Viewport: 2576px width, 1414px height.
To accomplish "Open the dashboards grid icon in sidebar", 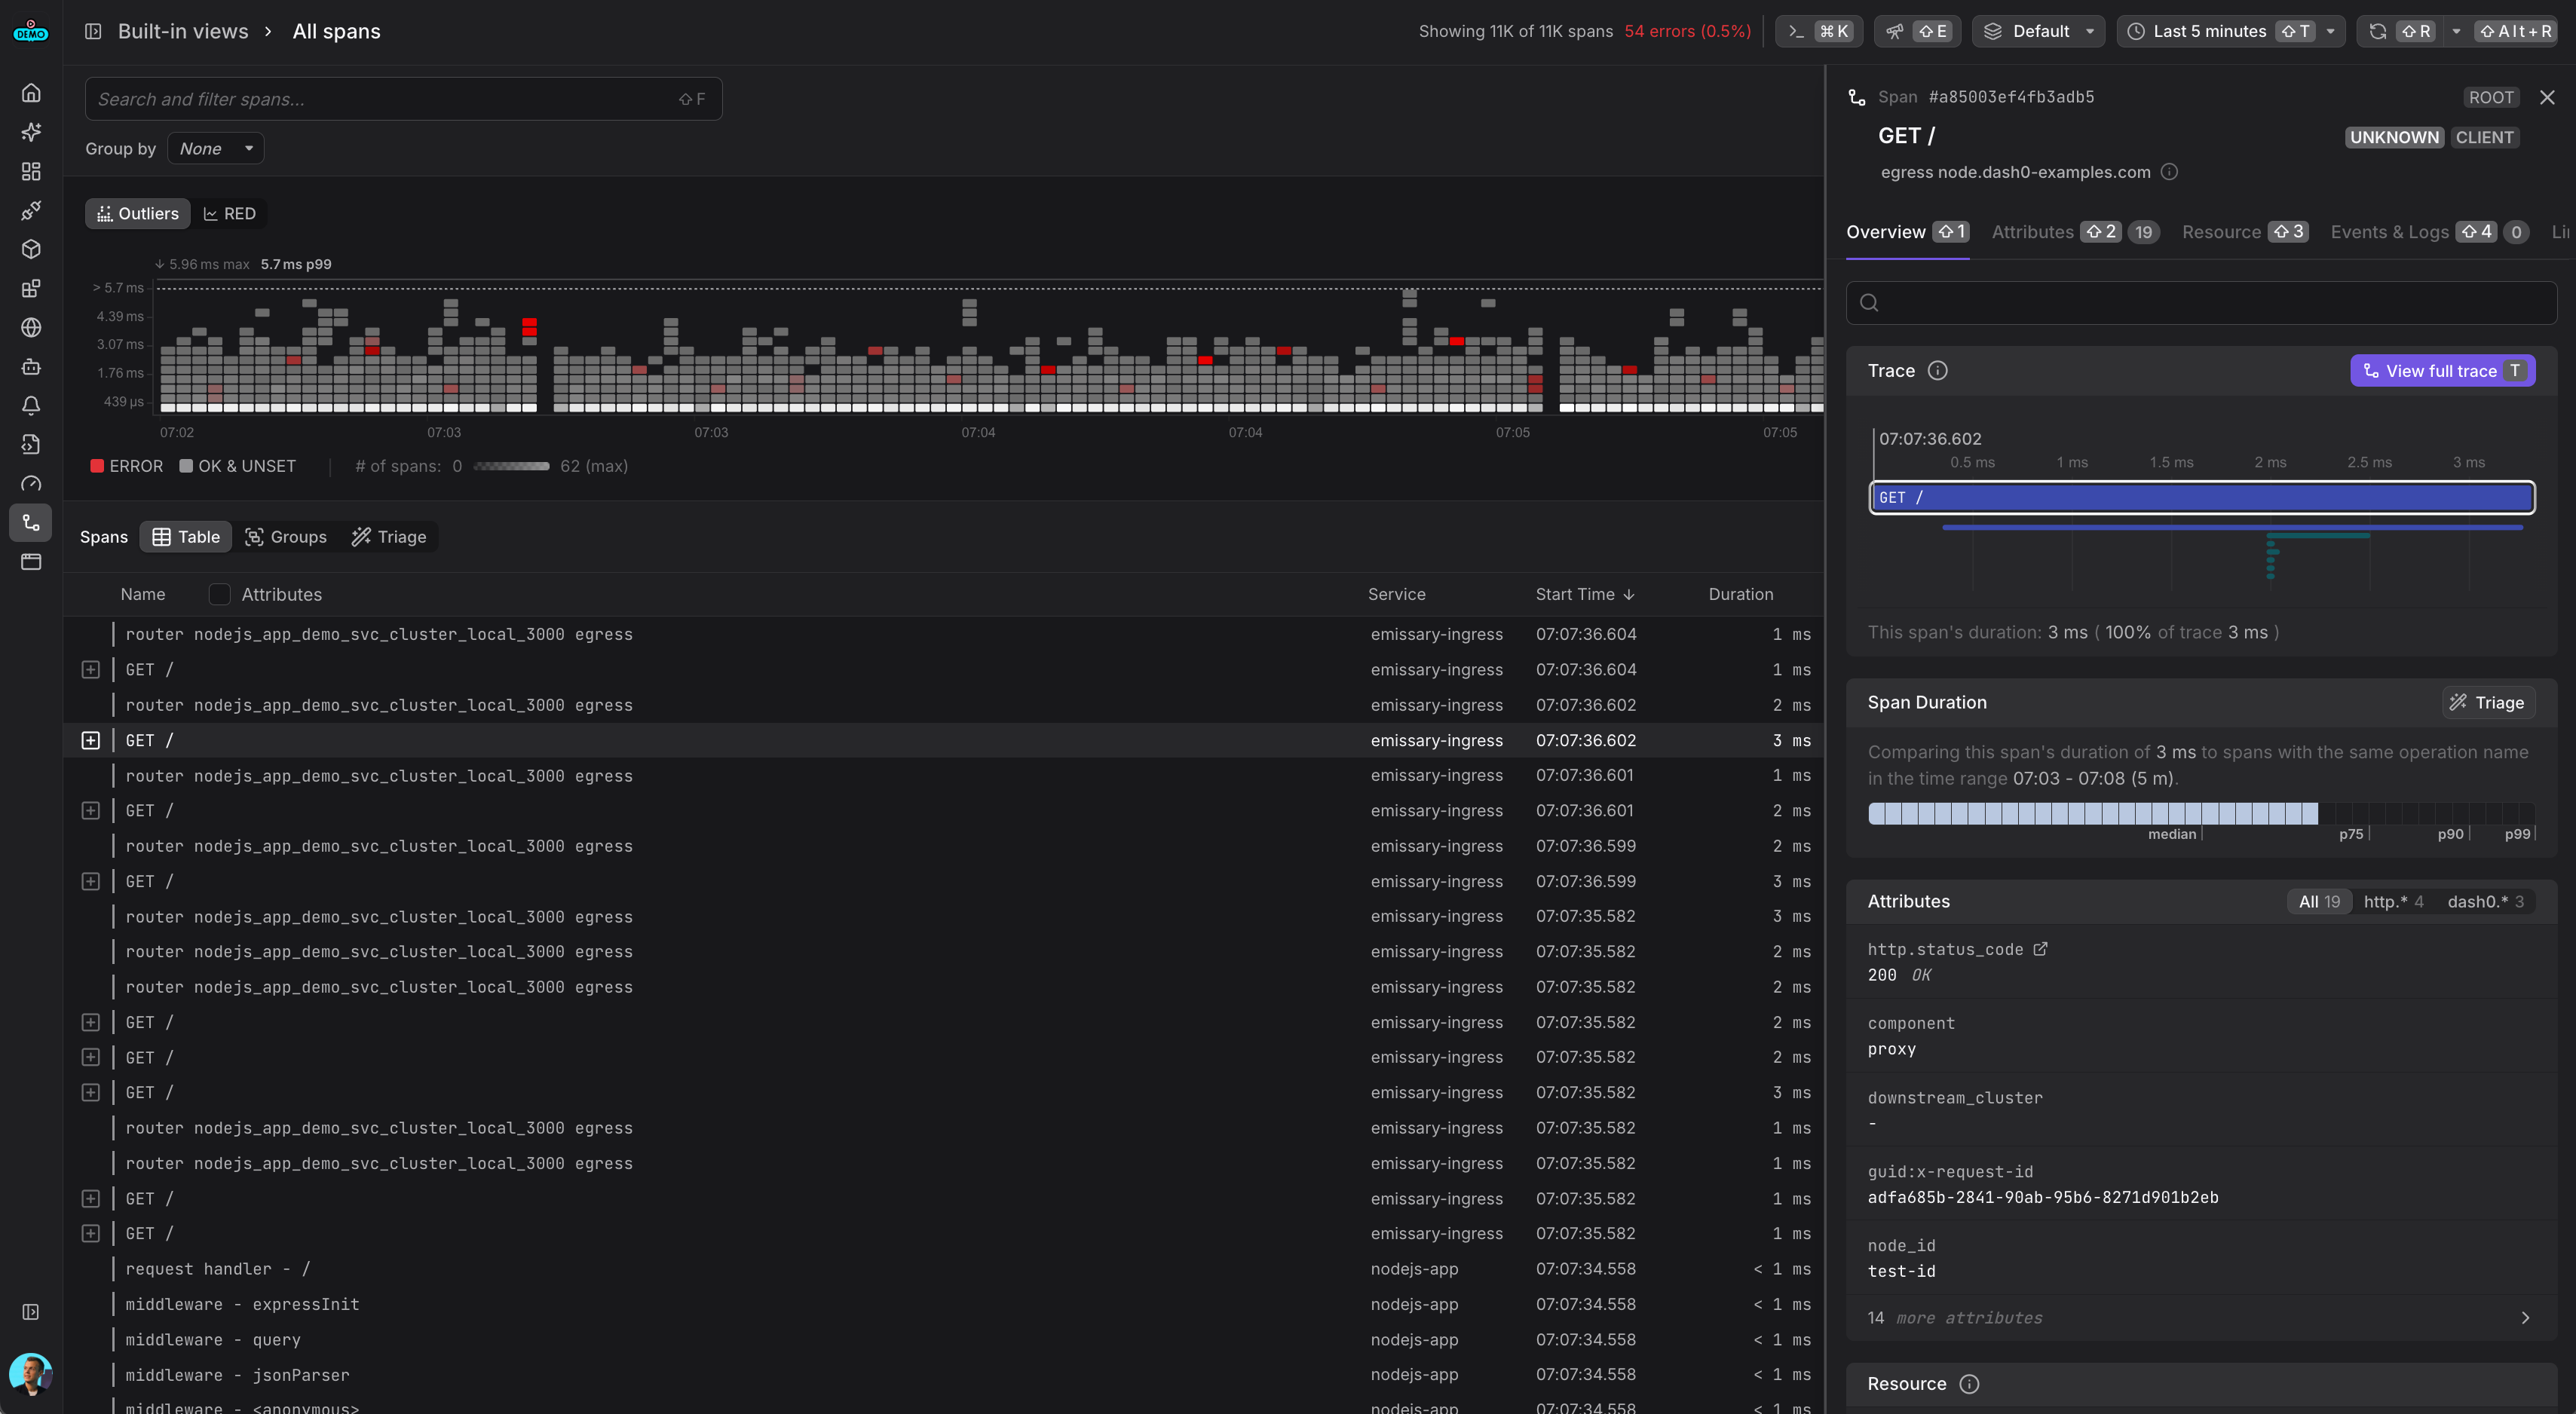I will point(31,171).
